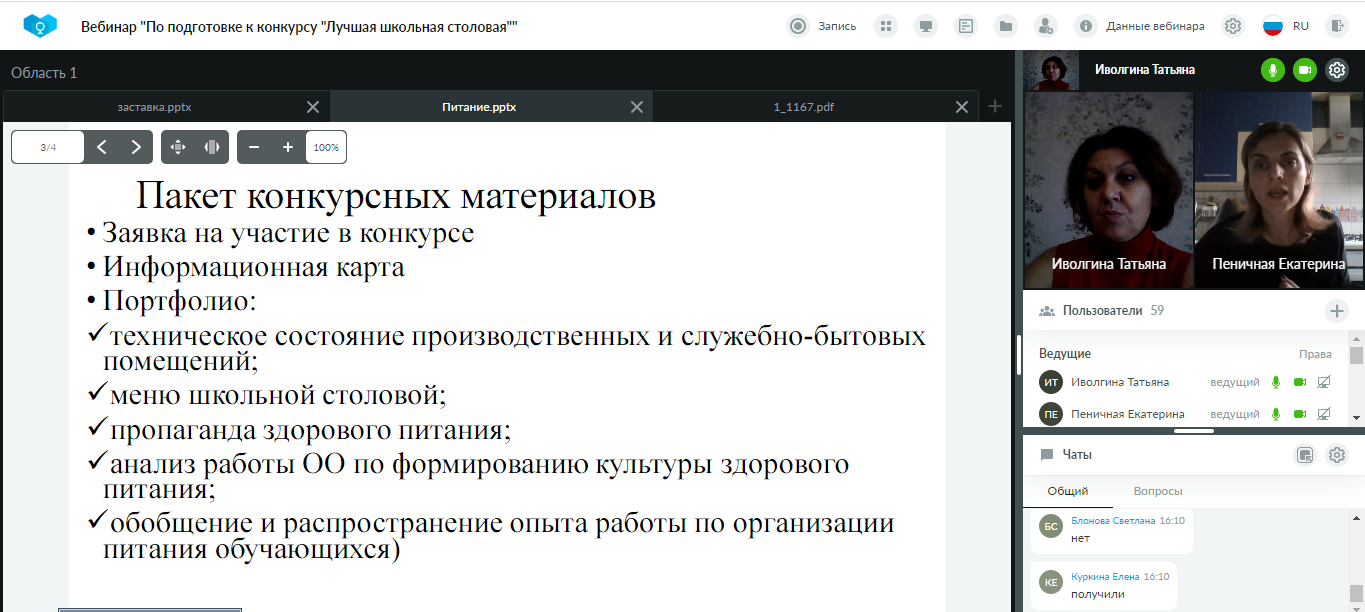This screenshot has height=612, width=1365.
Task: Open the polls form icon
Action: point(966,26)
